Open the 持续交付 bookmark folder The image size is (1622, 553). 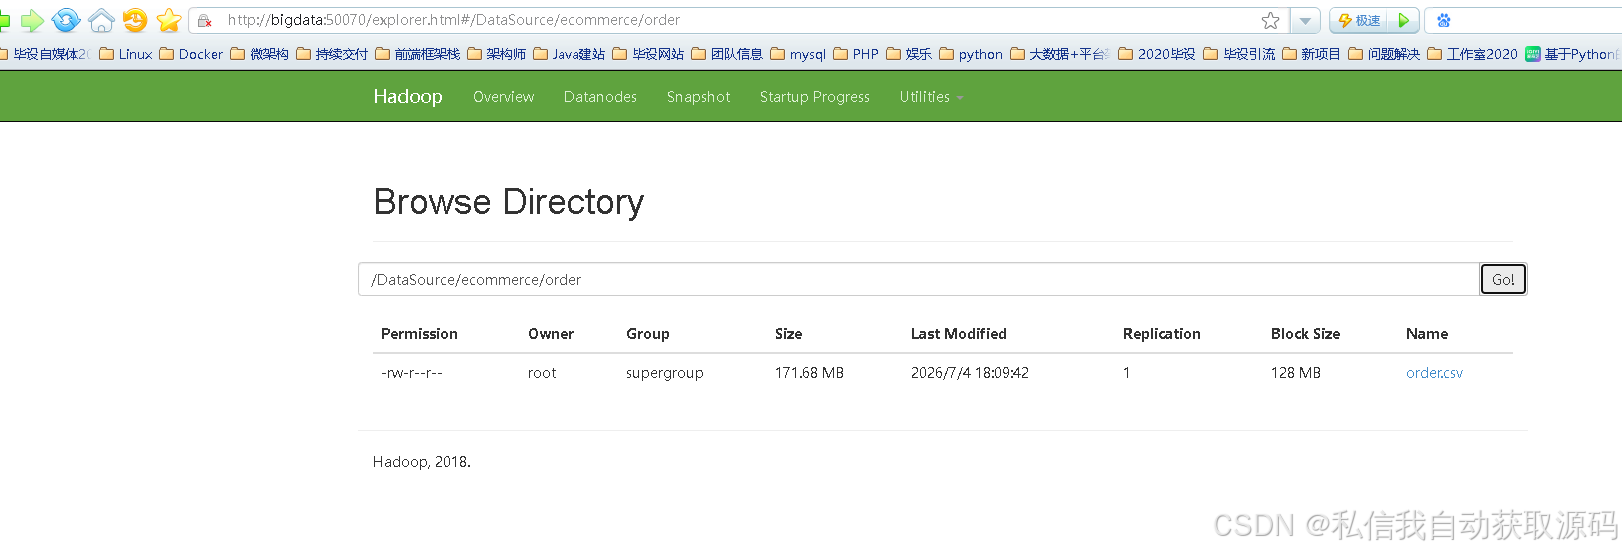[x=332, y=54]
